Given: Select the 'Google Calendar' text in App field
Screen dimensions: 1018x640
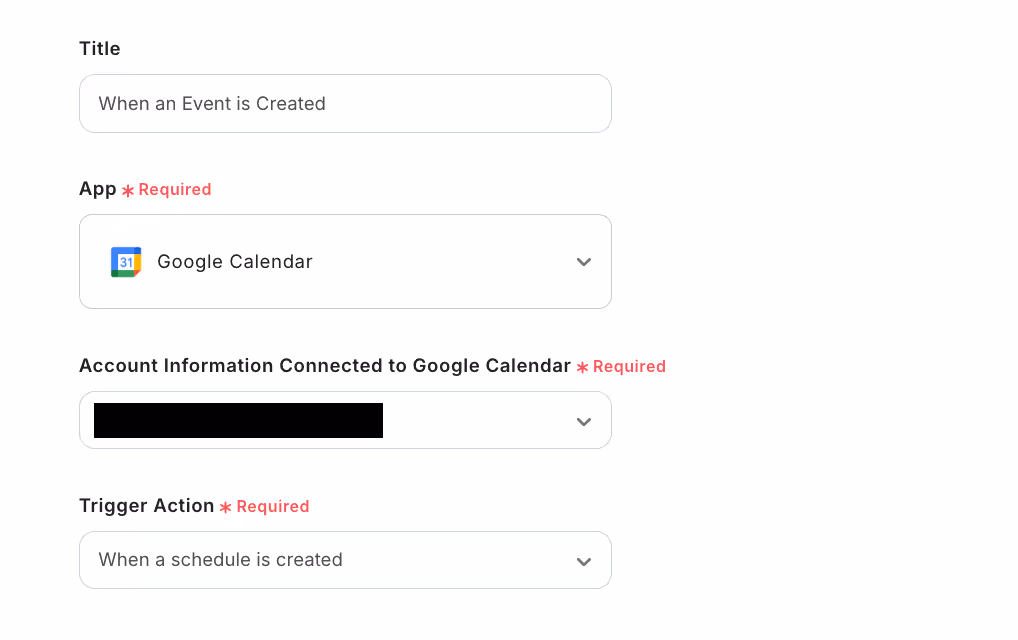Looking at the screenshot, I should tap(235, 262).
